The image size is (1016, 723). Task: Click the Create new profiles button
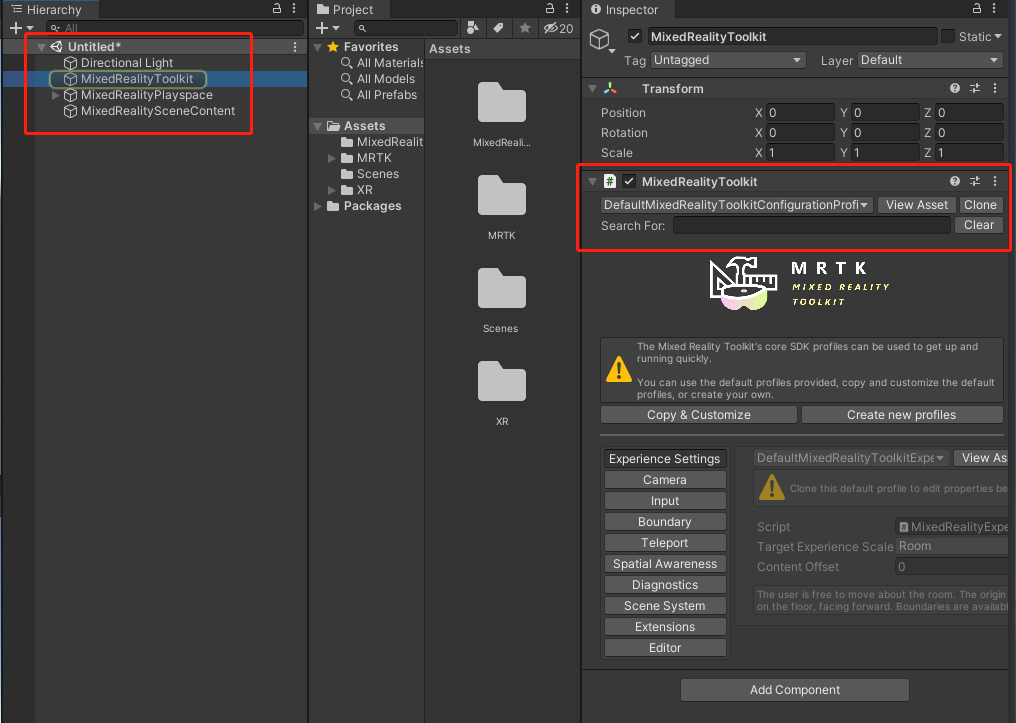click(901, 415)
